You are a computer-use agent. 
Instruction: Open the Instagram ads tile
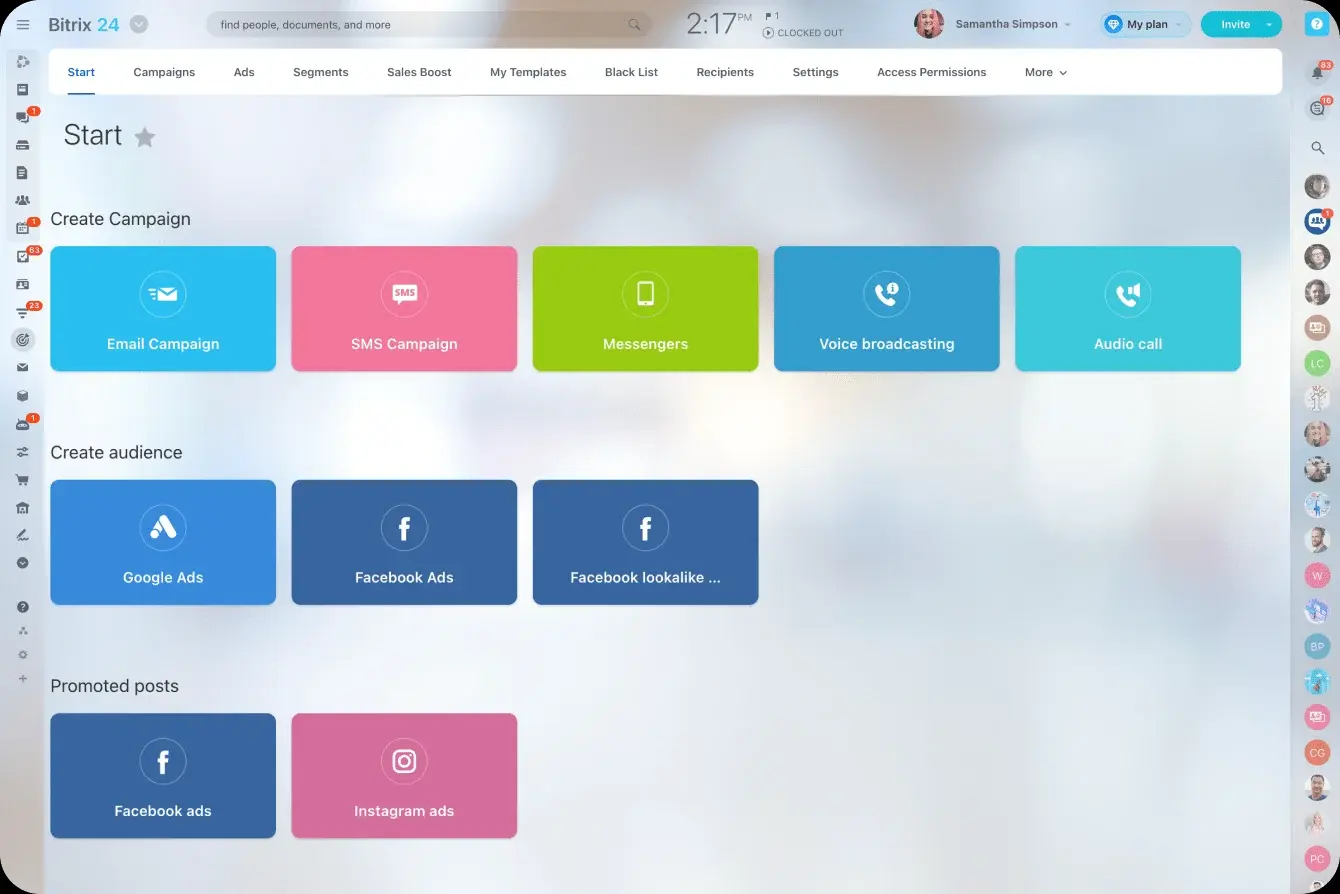click(x=404, y=775)
